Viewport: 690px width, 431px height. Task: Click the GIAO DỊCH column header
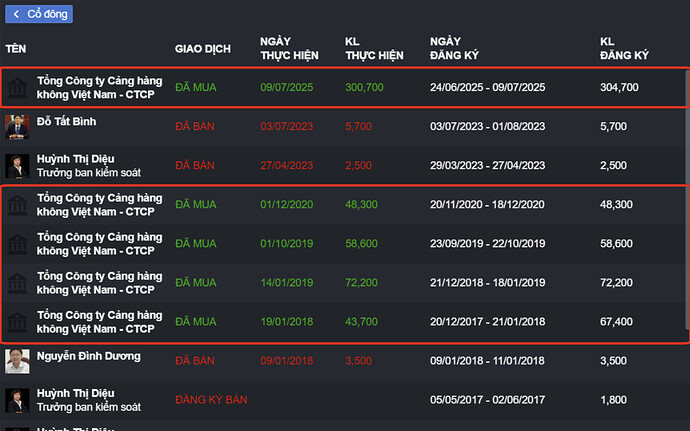coord(202,49)
